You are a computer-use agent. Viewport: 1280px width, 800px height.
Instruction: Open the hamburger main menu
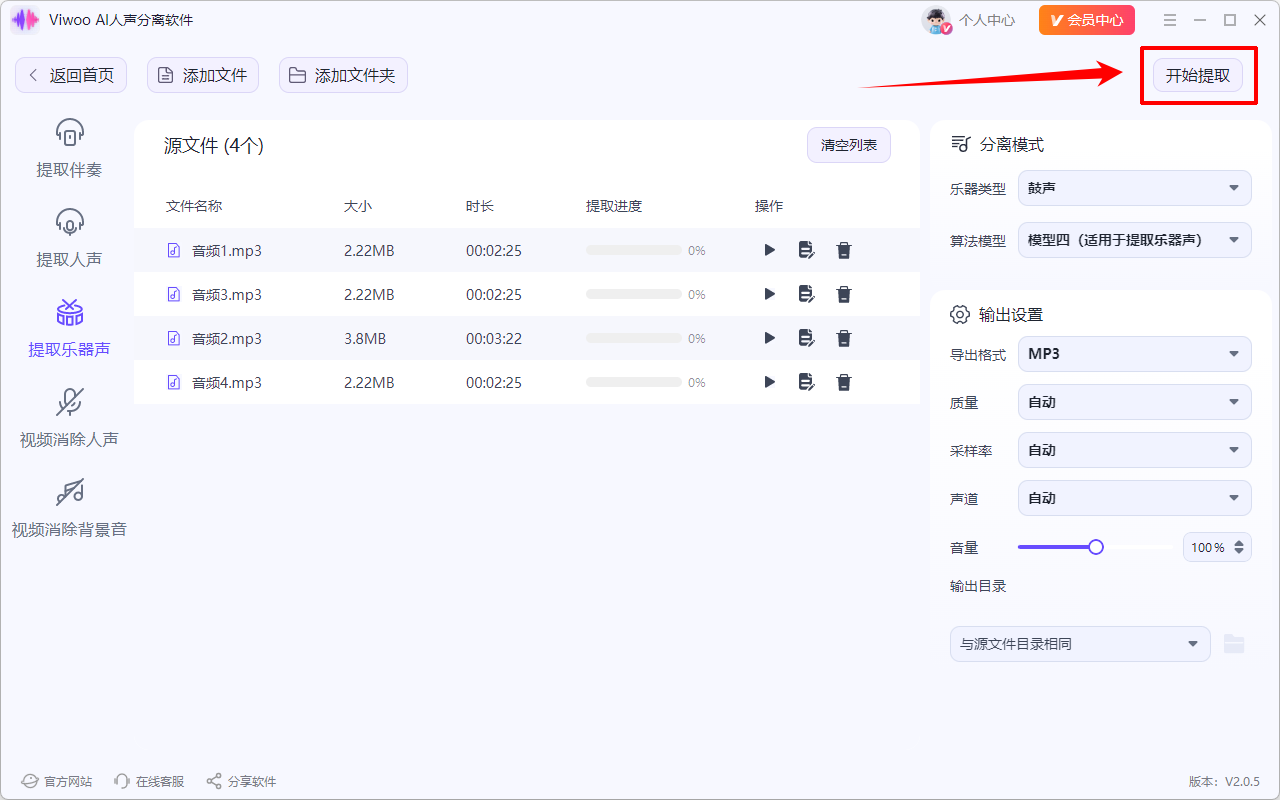(x=1171, y=20)
